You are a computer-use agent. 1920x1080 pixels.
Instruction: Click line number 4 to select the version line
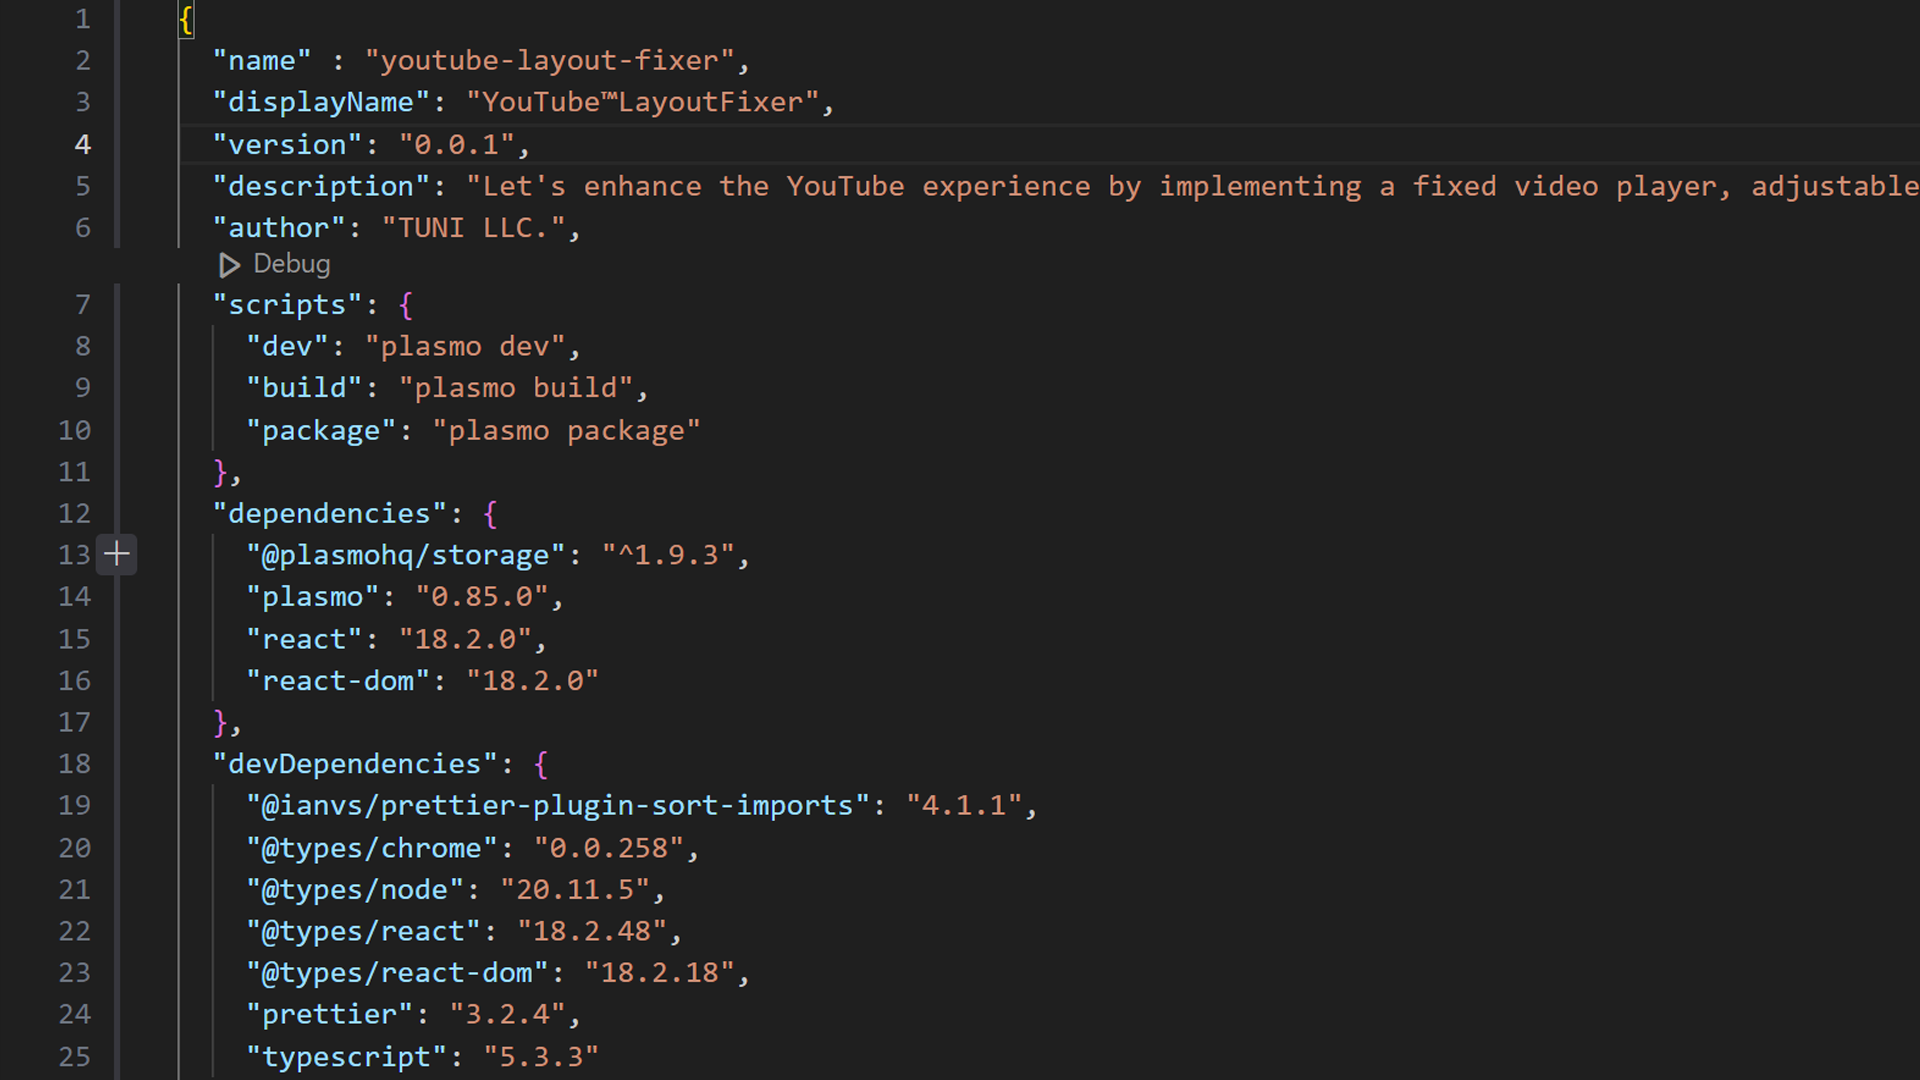click(x=83, y=144)
